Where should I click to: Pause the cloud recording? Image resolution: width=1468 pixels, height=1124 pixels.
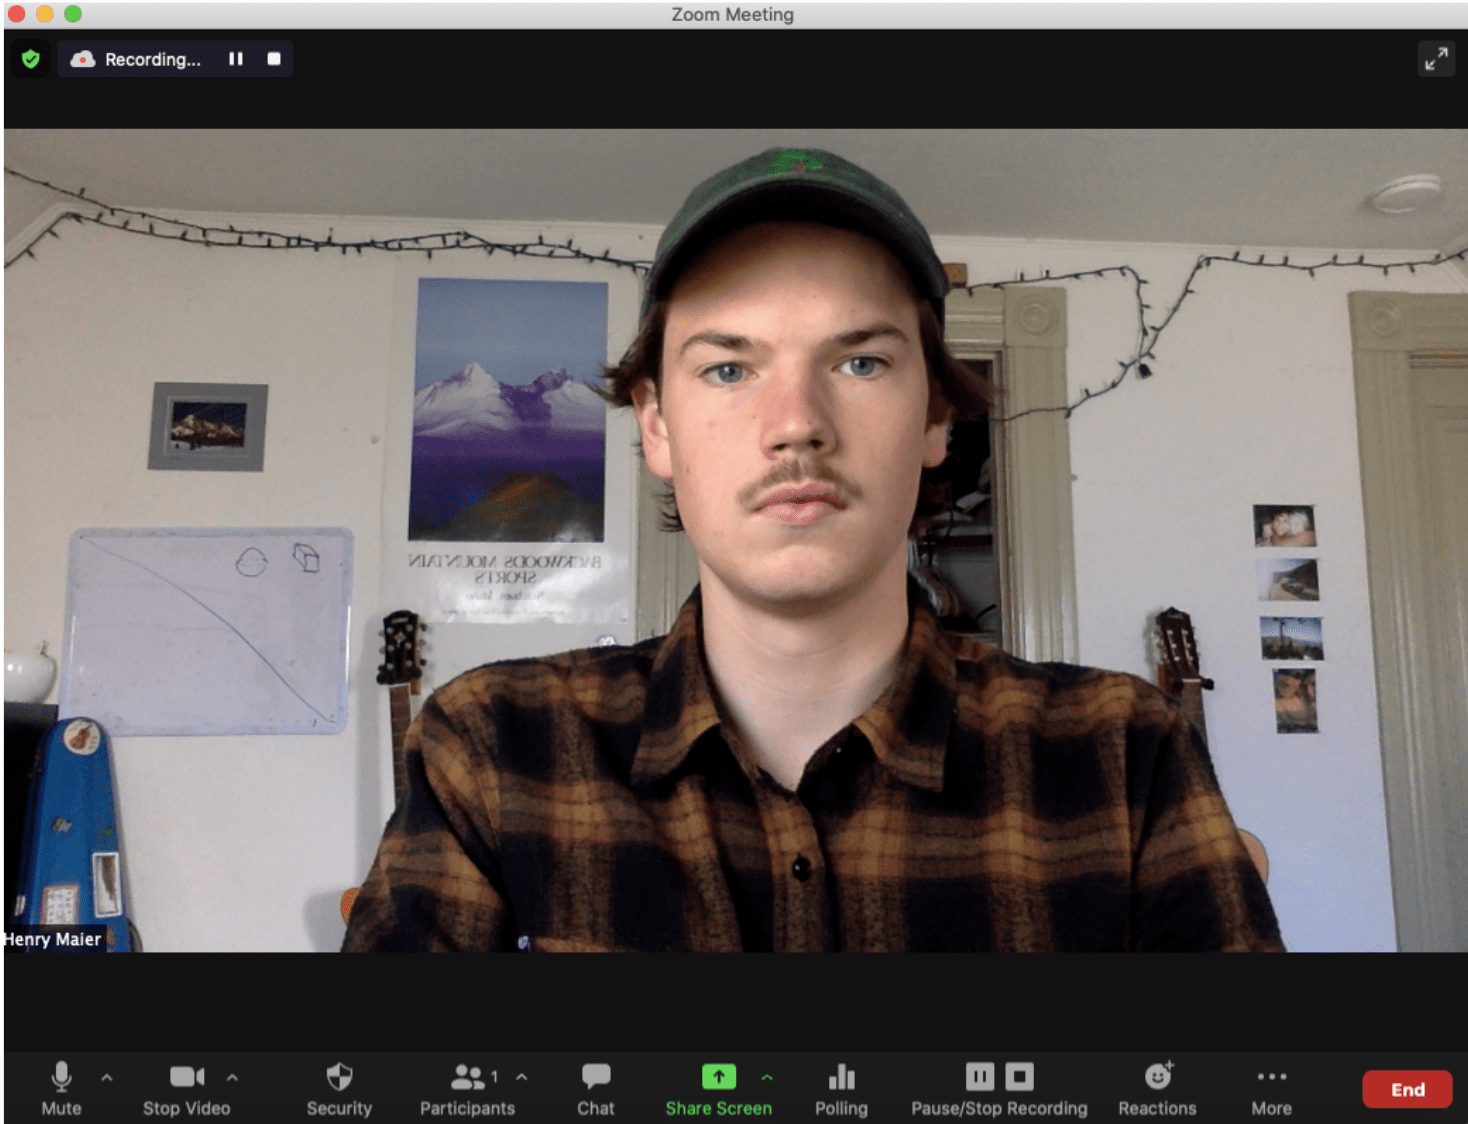click(x=979, y=1077)
